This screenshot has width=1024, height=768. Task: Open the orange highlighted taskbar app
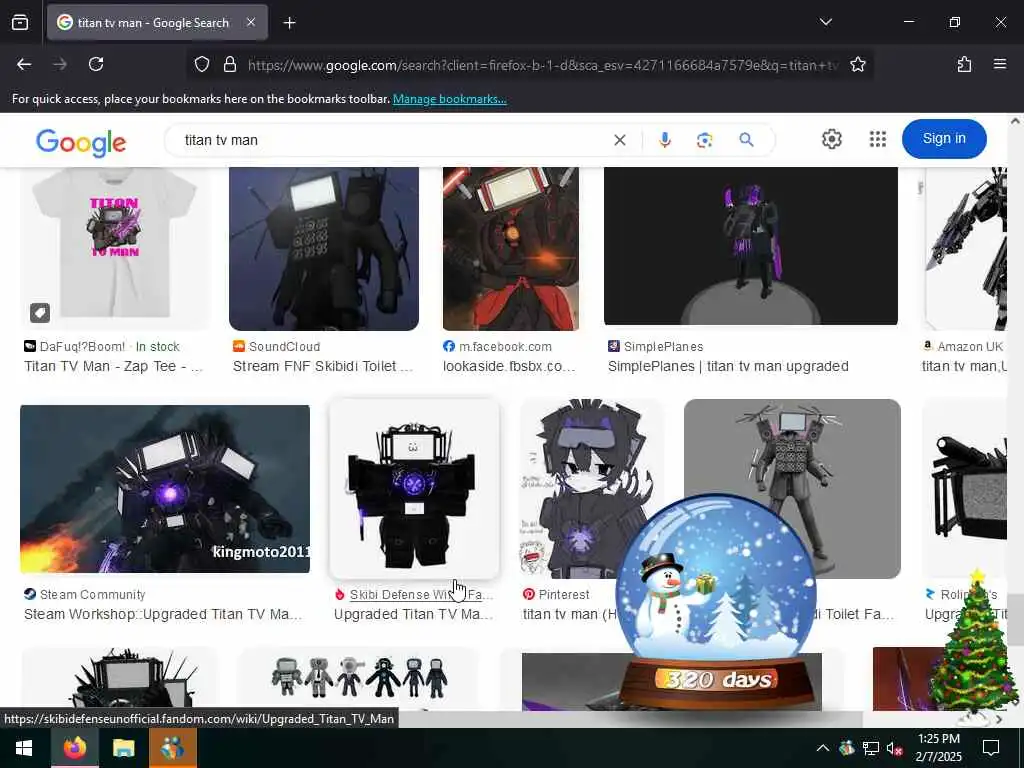[172, 748]
